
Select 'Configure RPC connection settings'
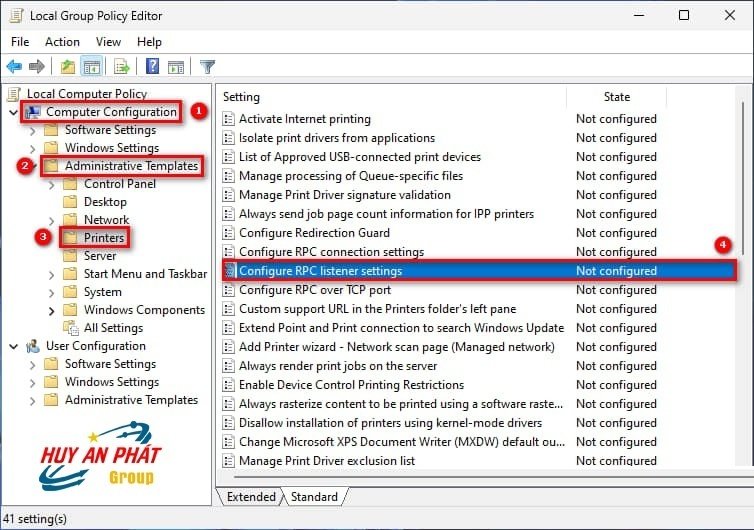331,252
